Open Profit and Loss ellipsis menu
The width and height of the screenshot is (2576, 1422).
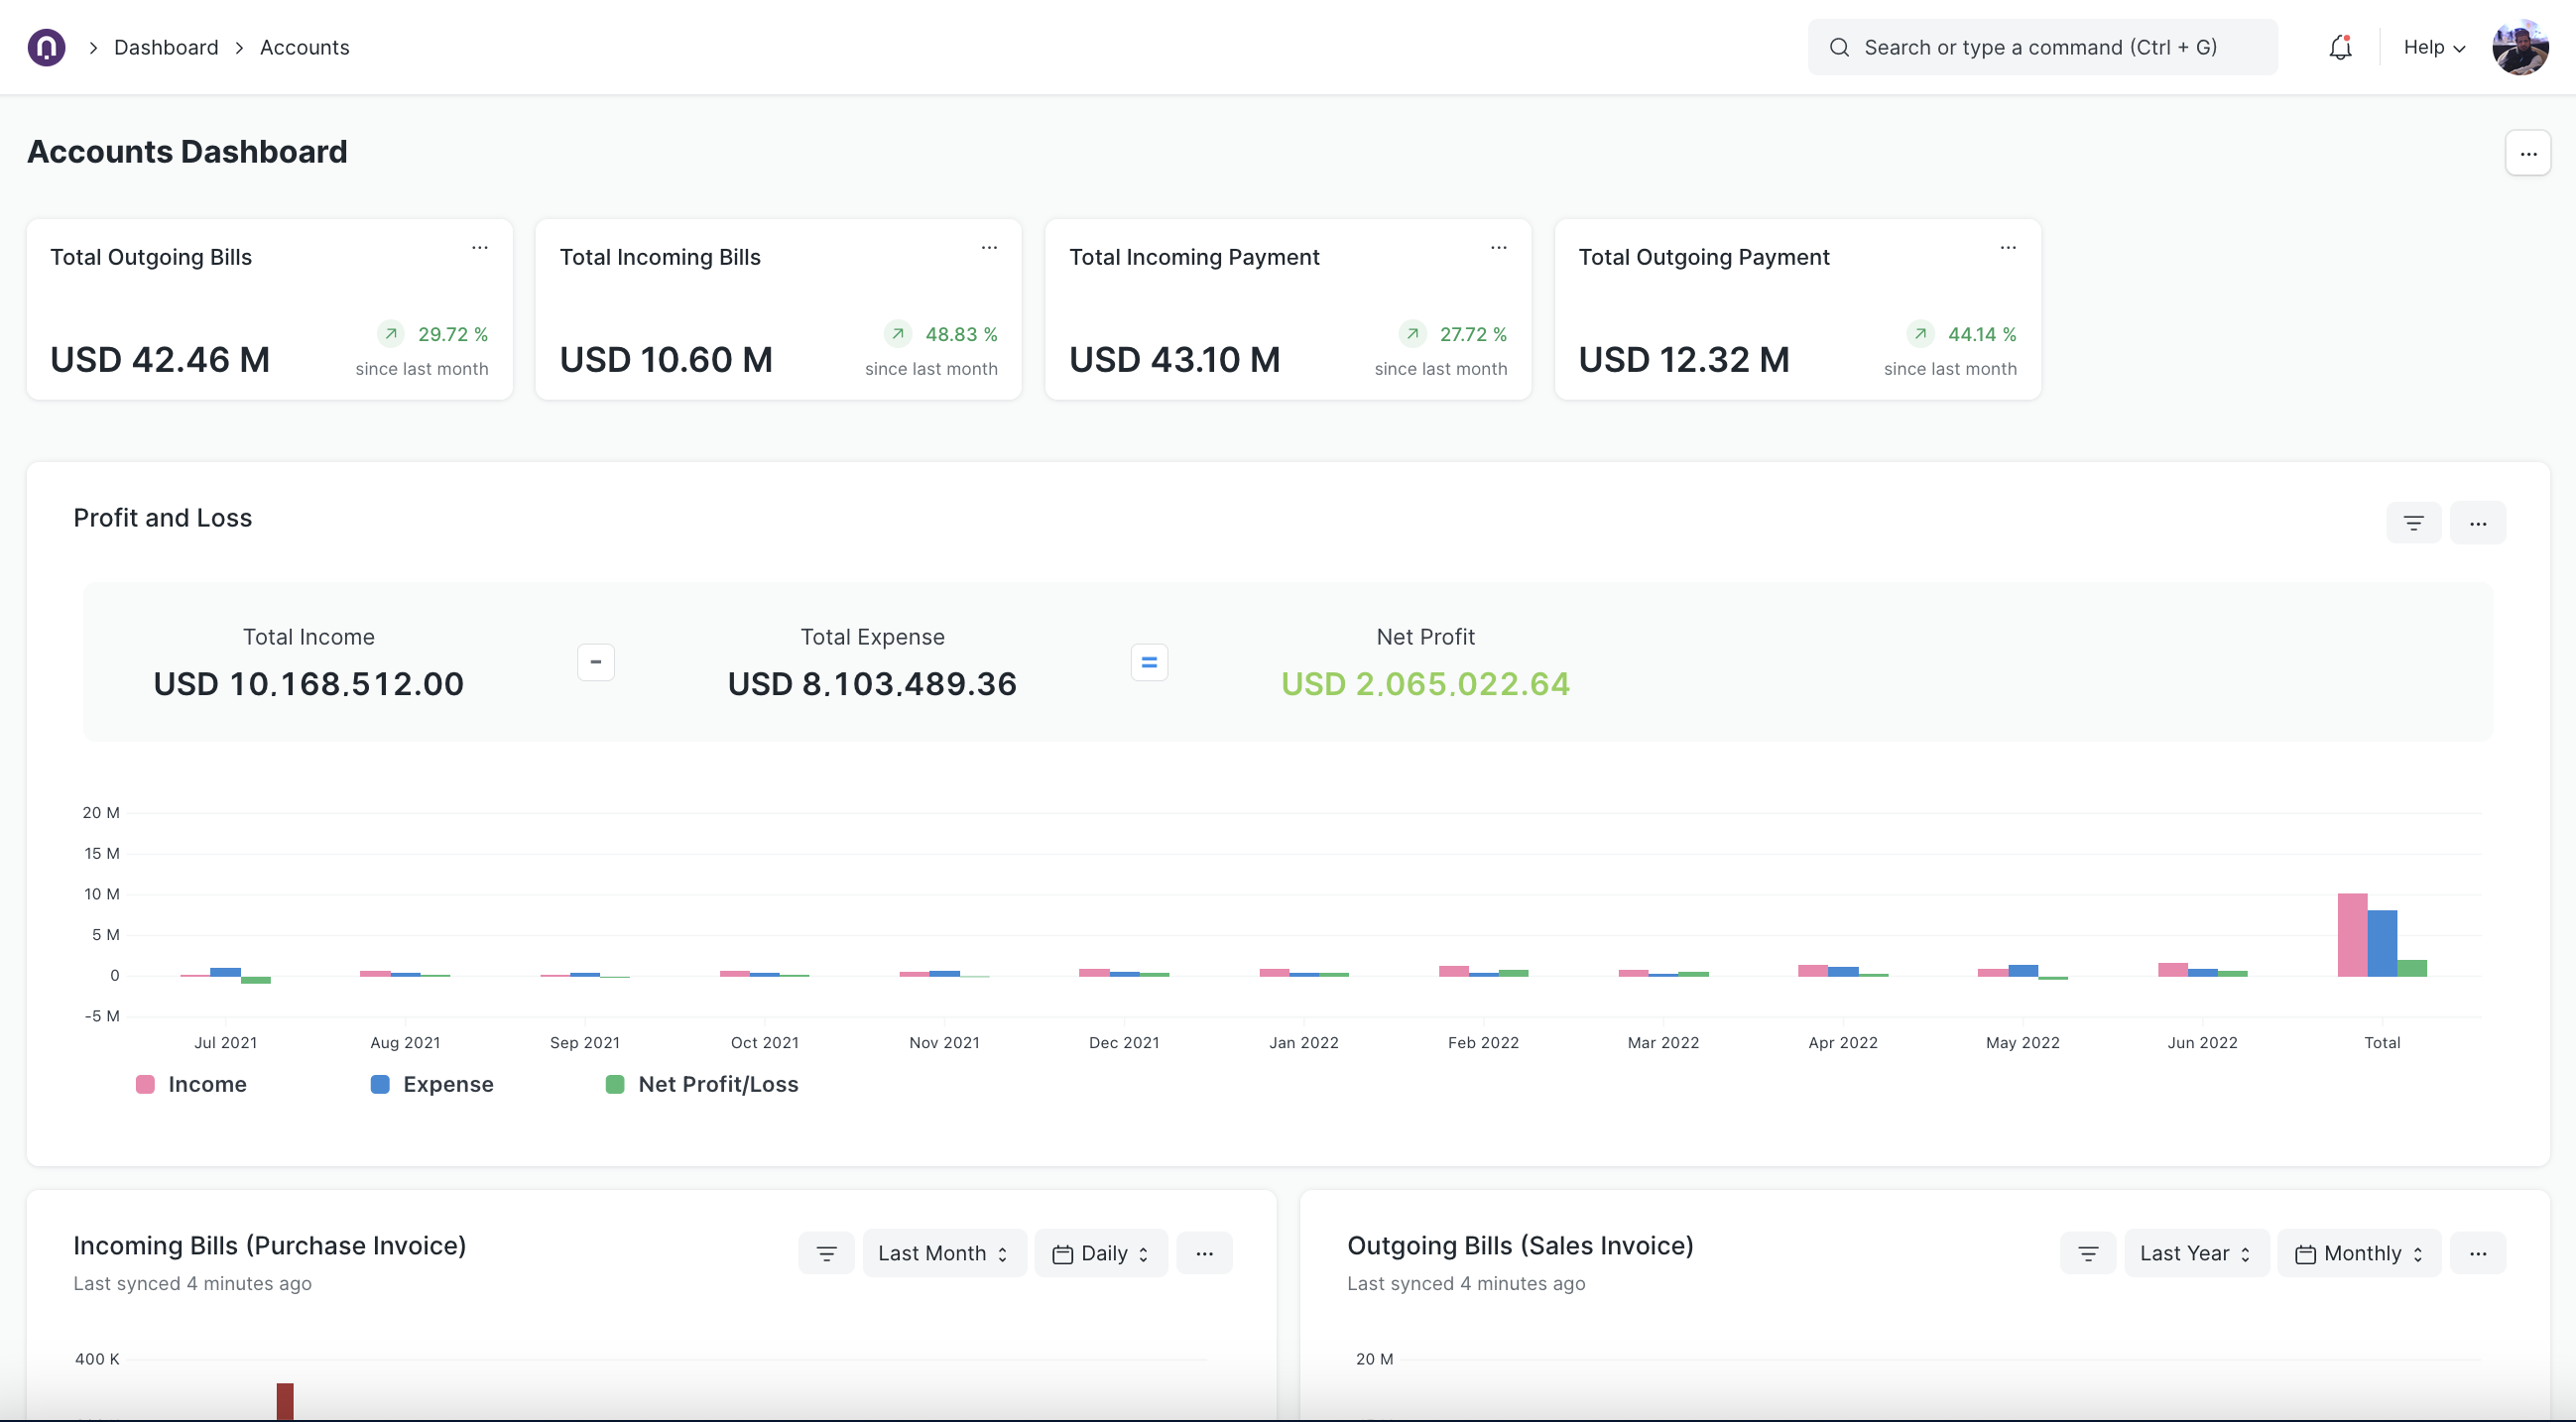coord(2477,523)
